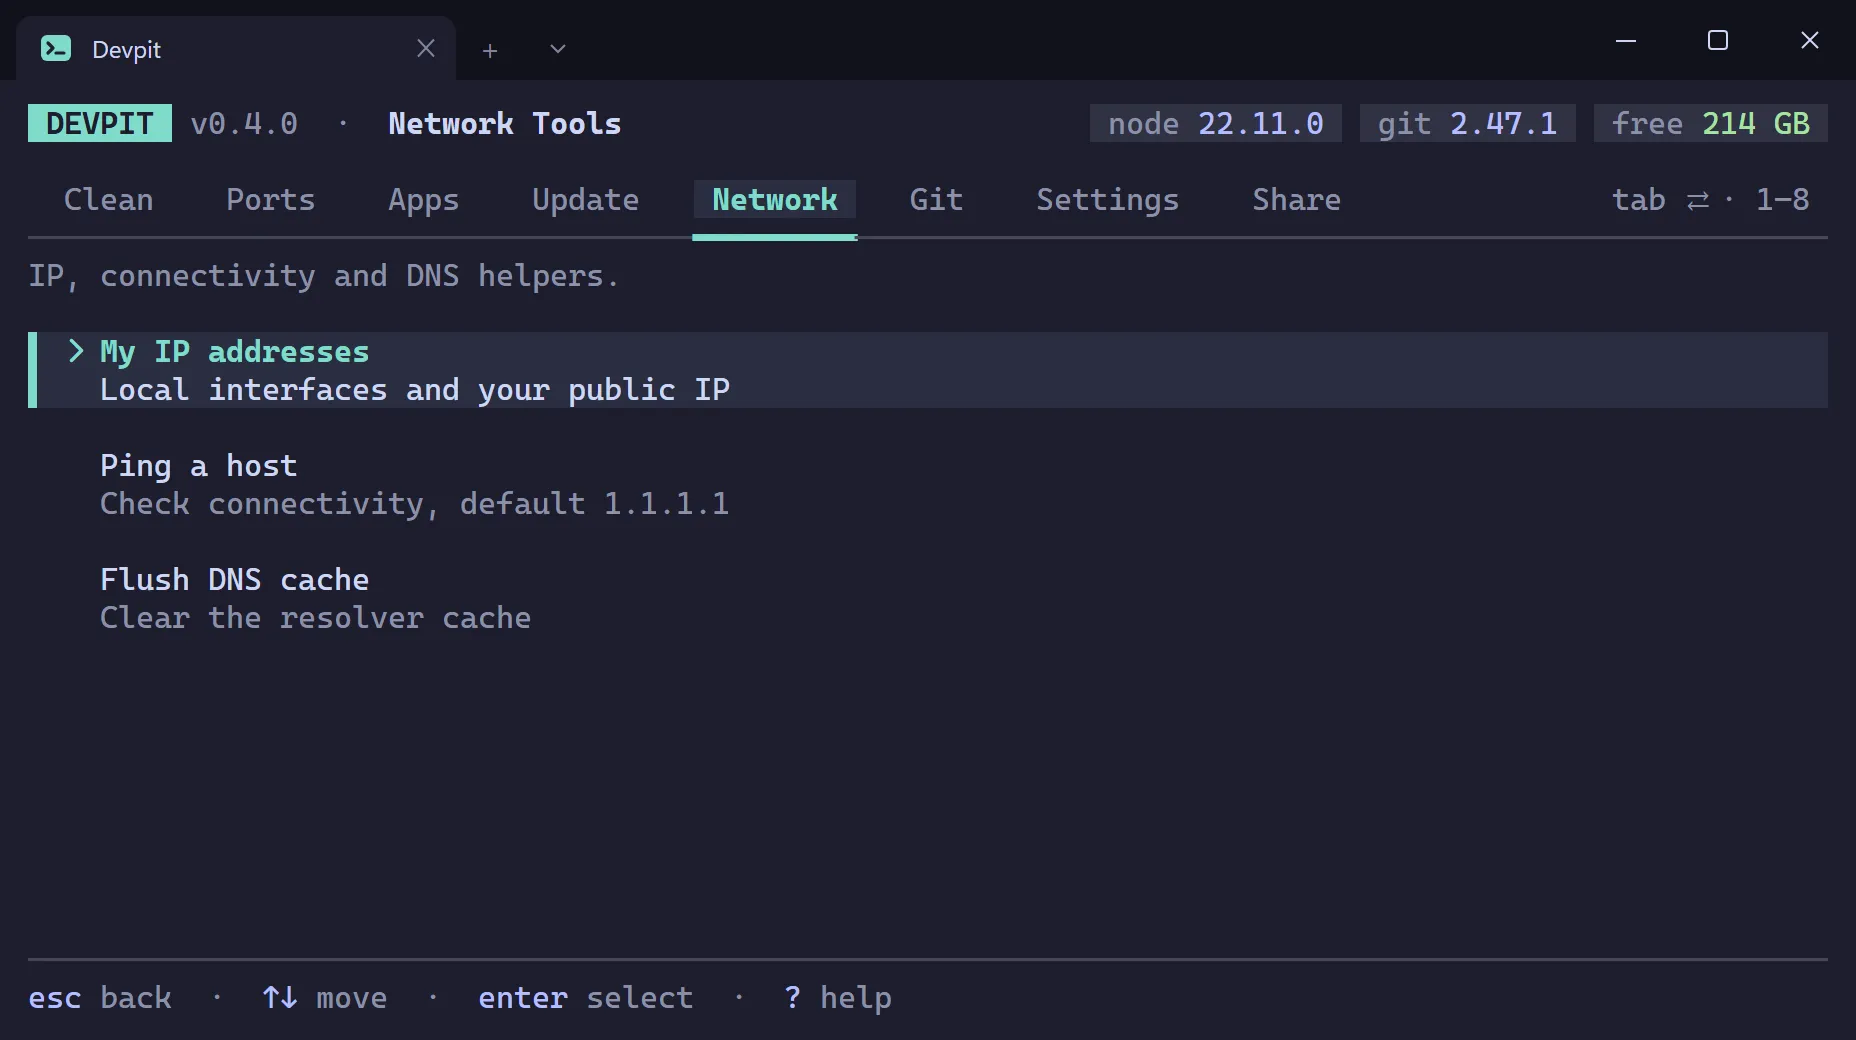Click the node 22.11.0 version badge
This screenshot has height=1040, width=1856.
click(1216, 123)
